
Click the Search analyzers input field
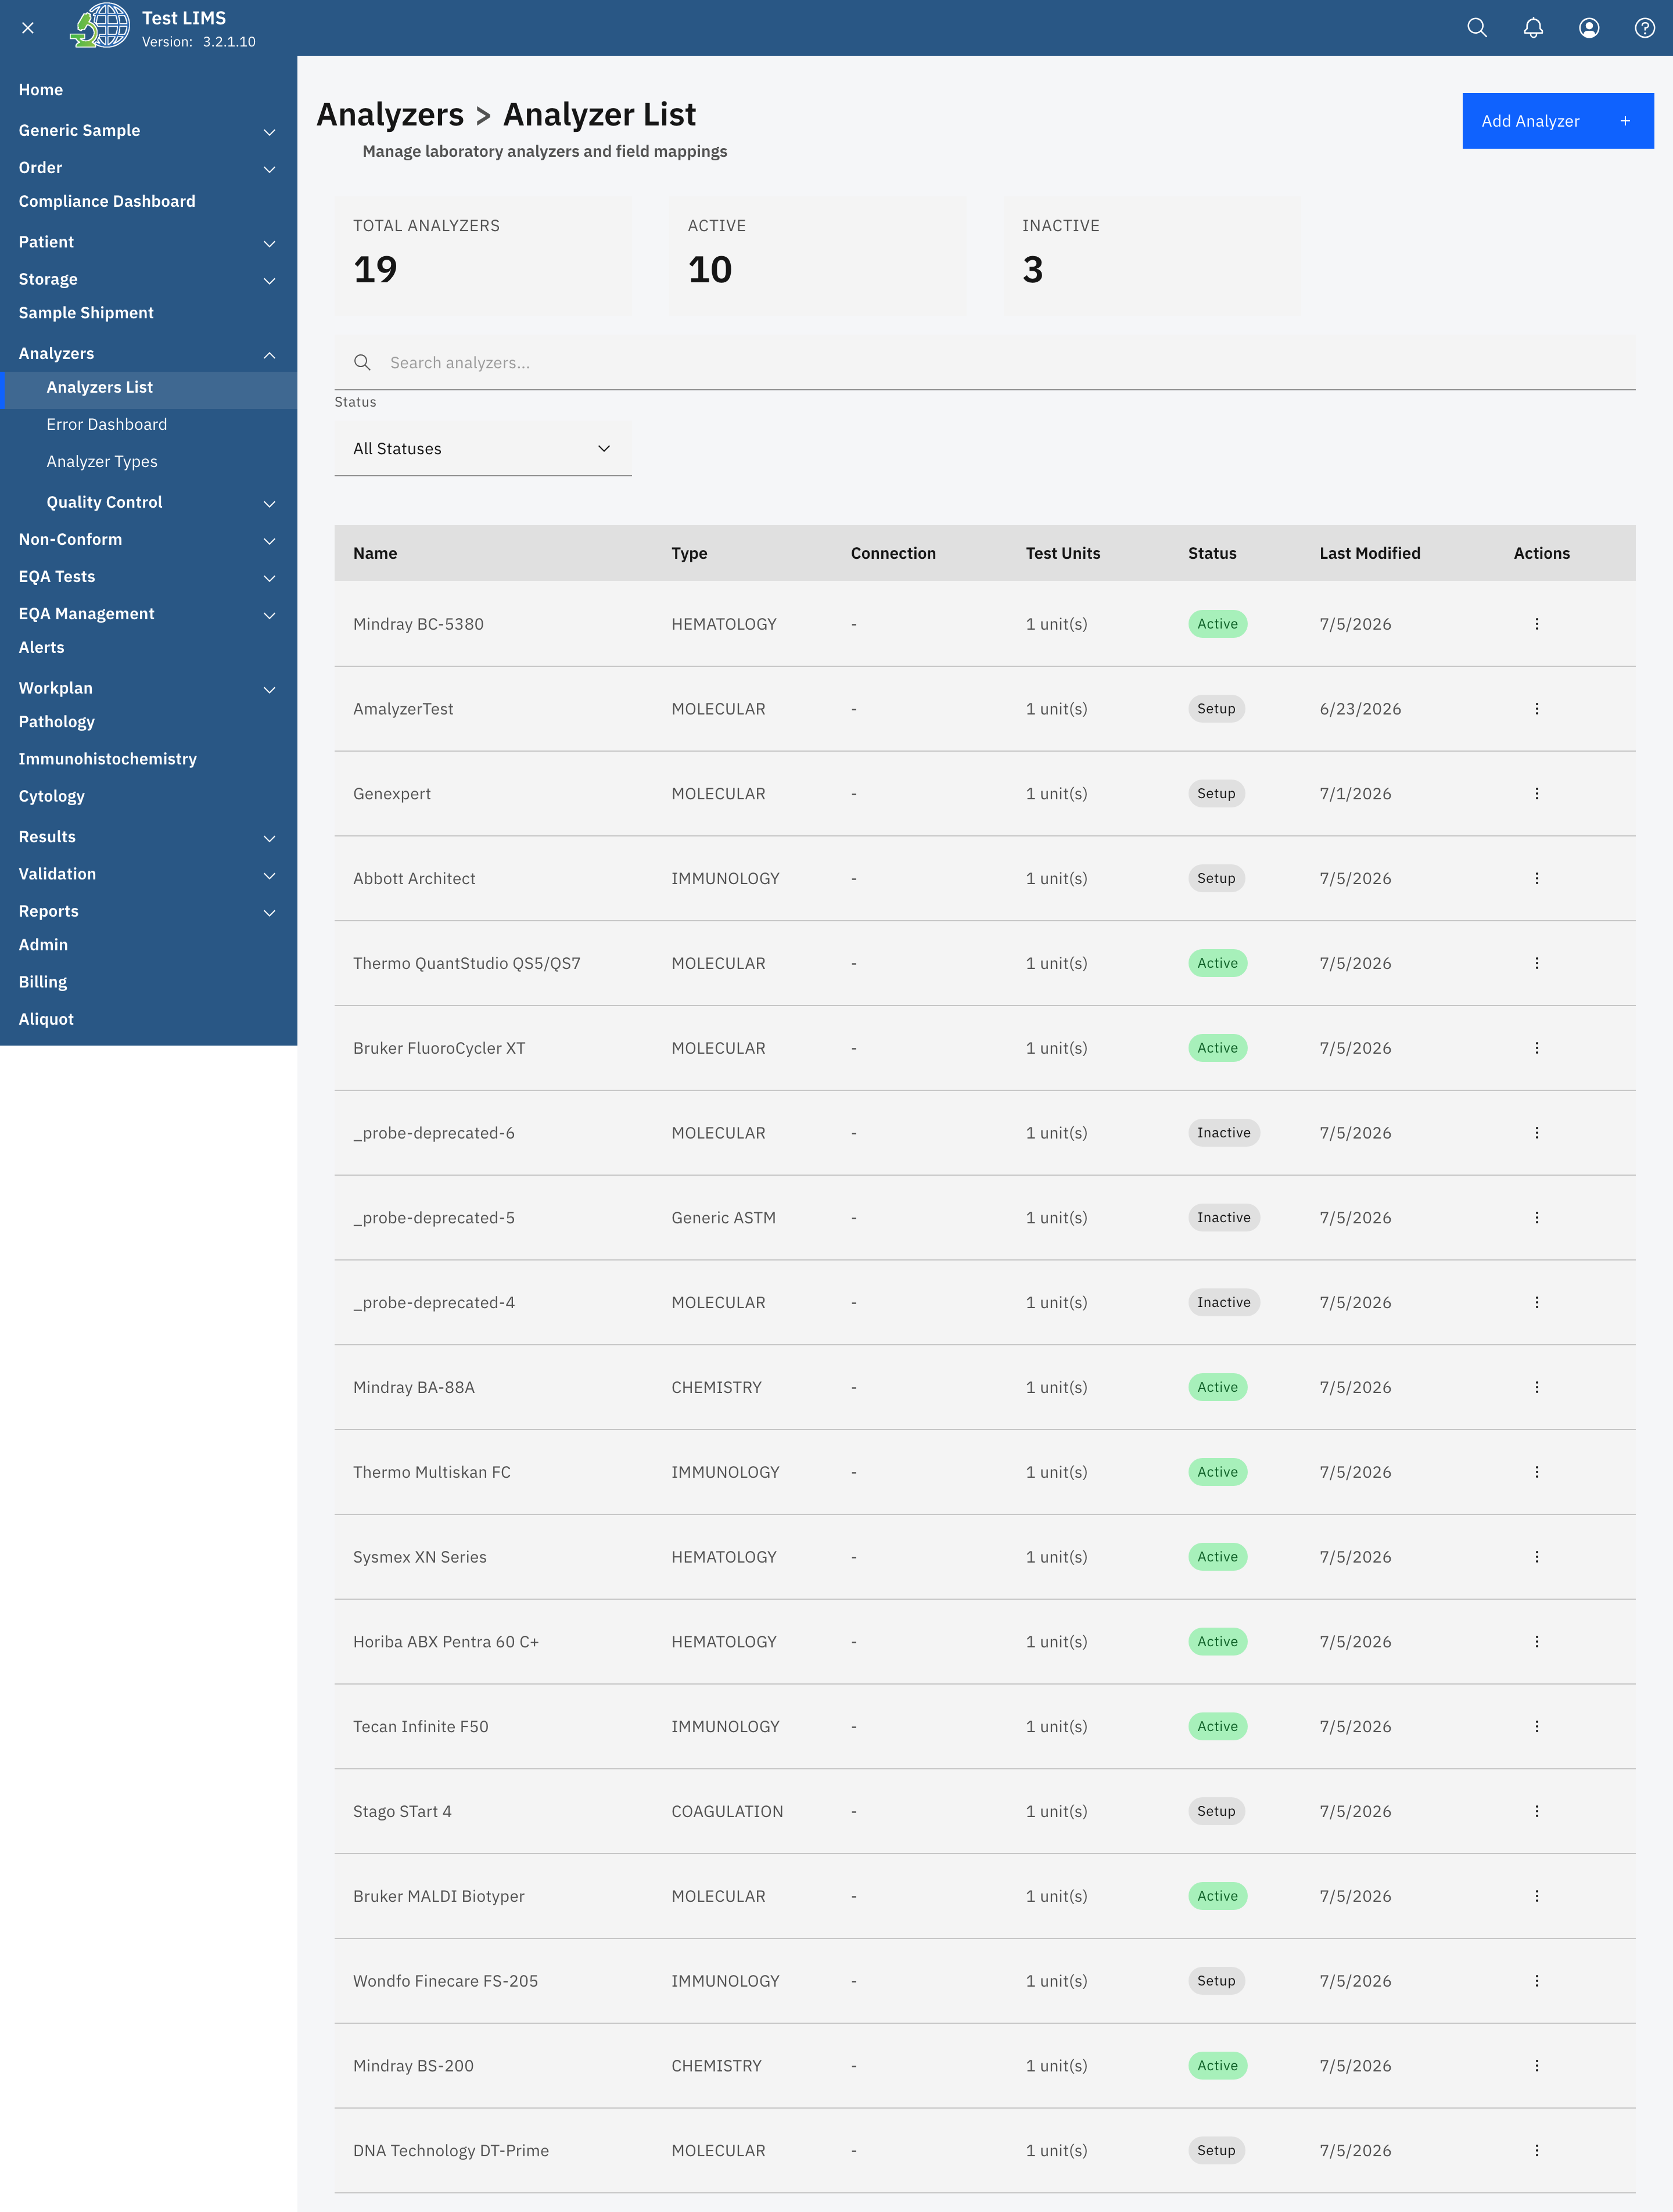985,363
